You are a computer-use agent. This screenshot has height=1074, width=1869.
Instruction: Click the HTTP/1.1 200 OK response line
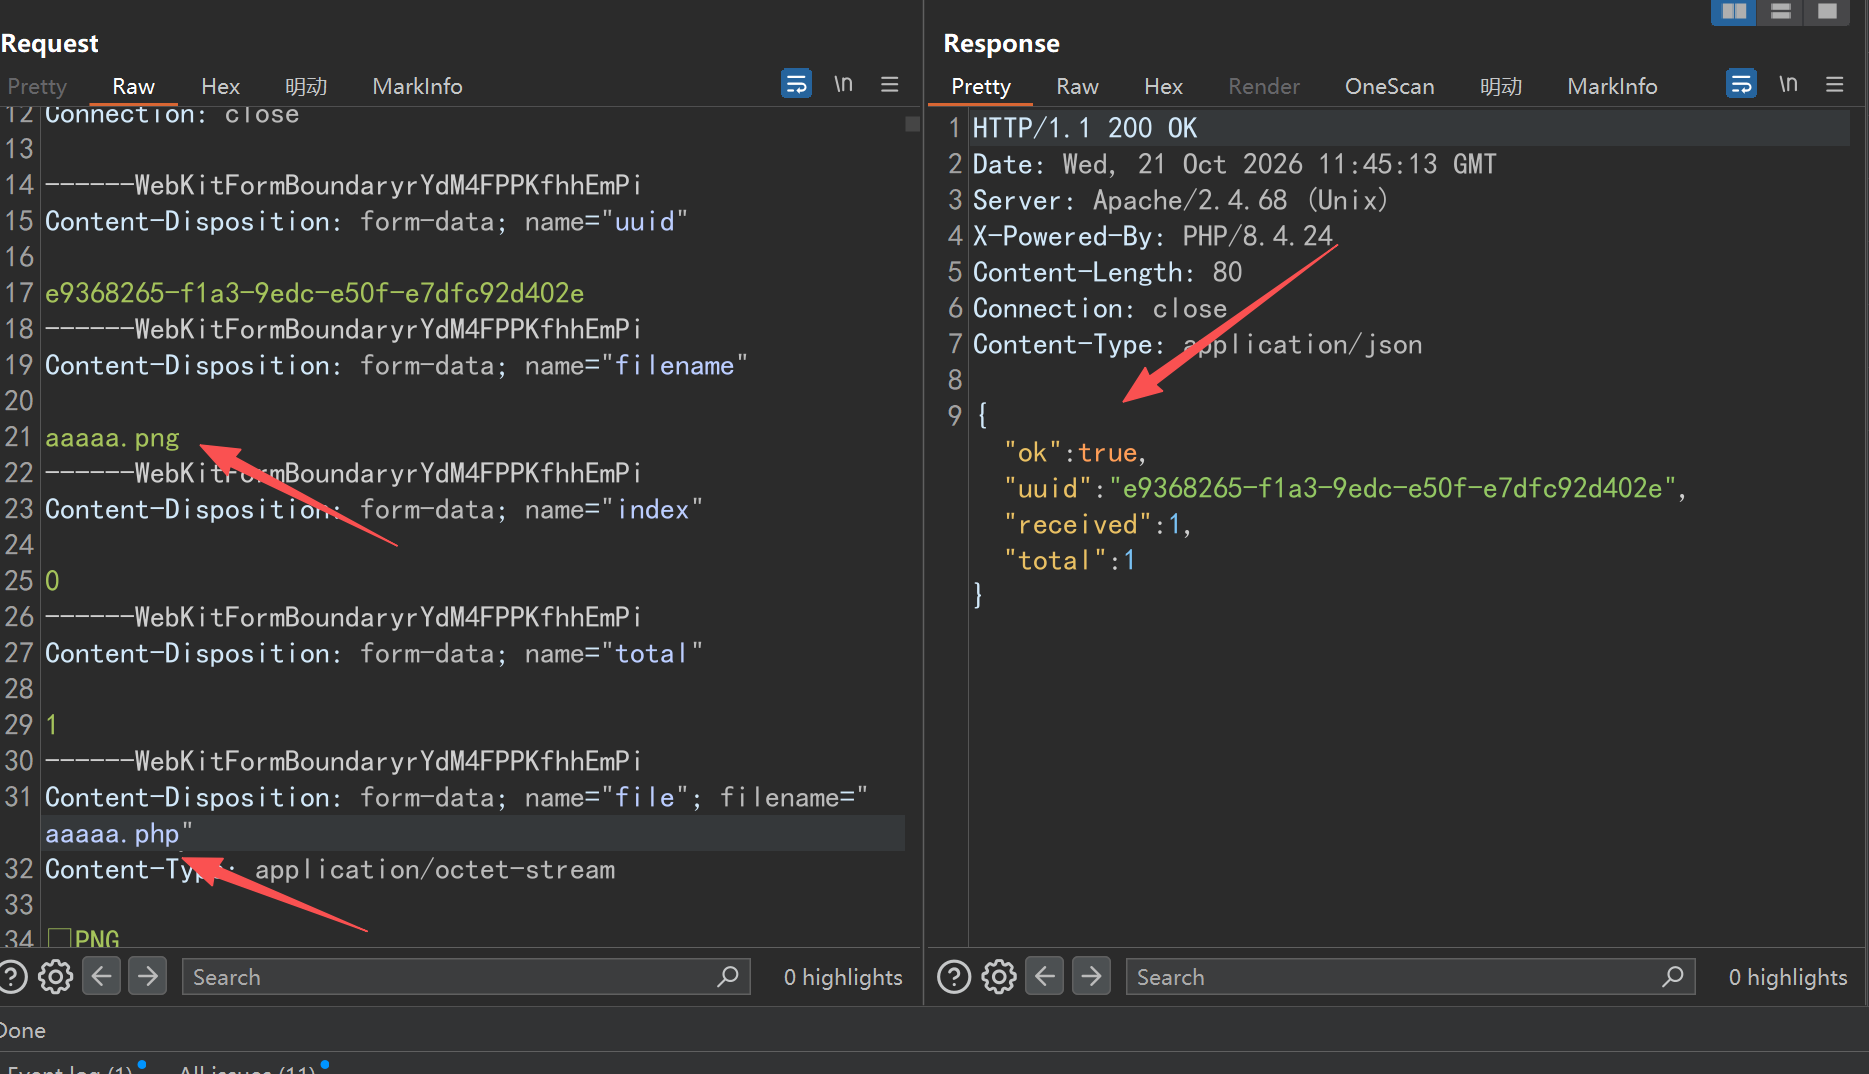pos(1084,128)
